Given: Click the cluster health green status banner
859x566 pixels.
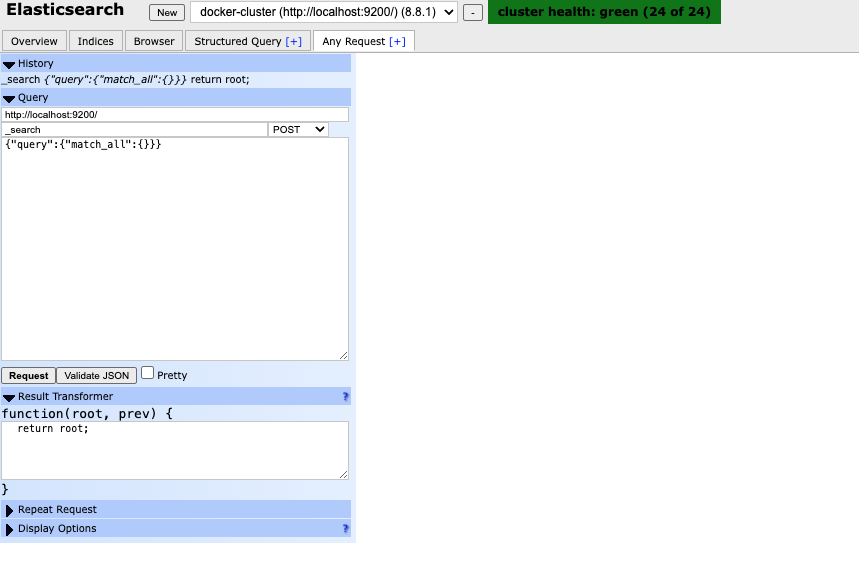Looking at the screenshot, I should click(x=604, y=12).
